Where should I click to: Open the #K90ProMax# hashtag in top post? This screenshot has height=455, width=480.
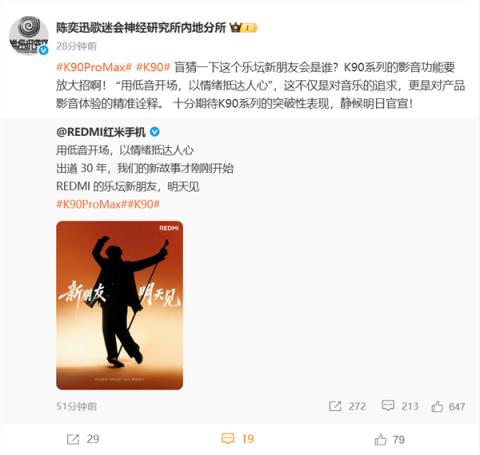pos(94,67)
